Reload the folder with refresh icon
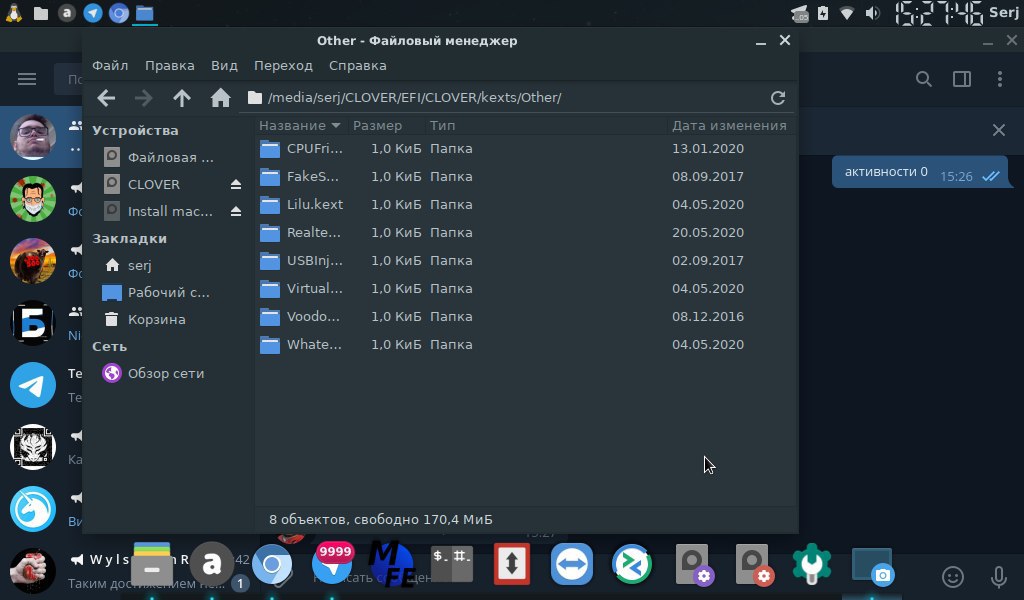This screenshot has height=600, width=1024. tap(777, 98)
